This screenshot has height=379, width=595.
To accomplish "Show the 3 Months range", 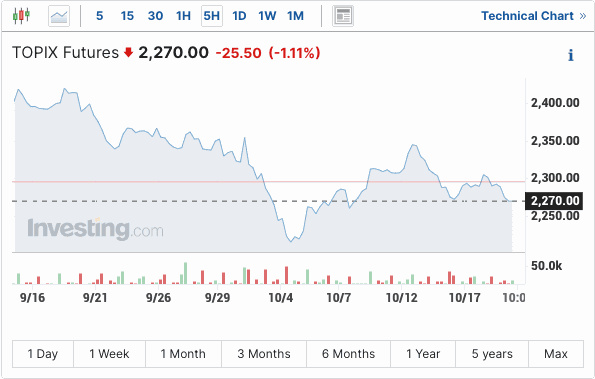I will point(264,354).
